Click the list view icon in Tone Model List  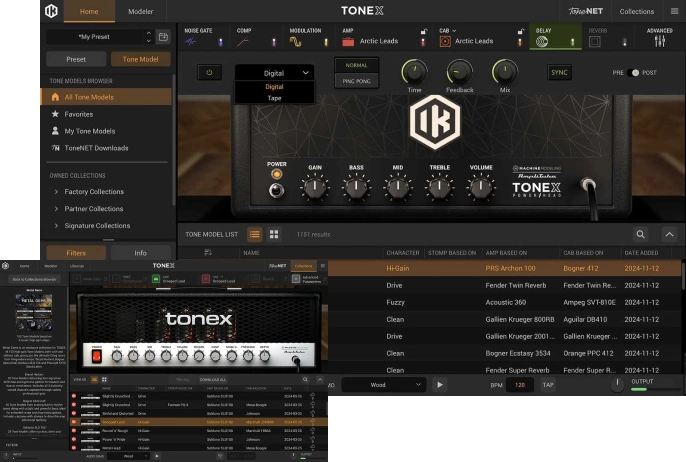coord(255,234)
